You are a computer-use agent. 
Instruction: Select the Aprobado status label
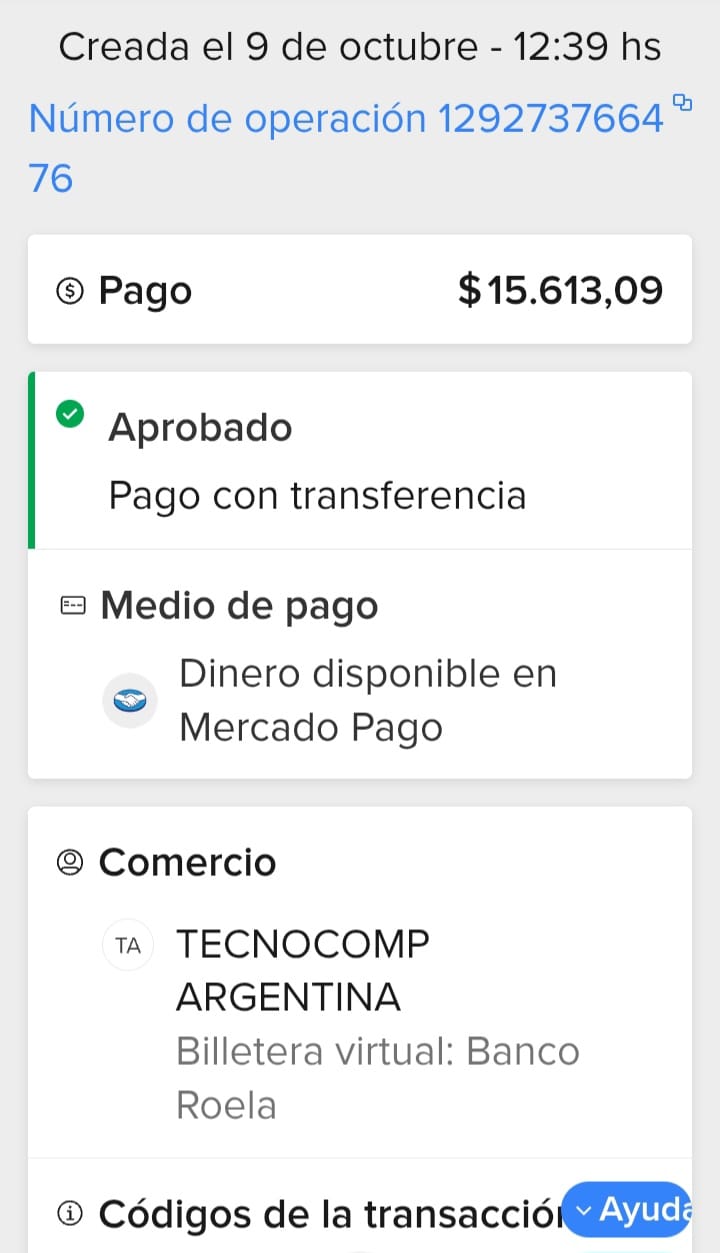[x=200, y=428]
